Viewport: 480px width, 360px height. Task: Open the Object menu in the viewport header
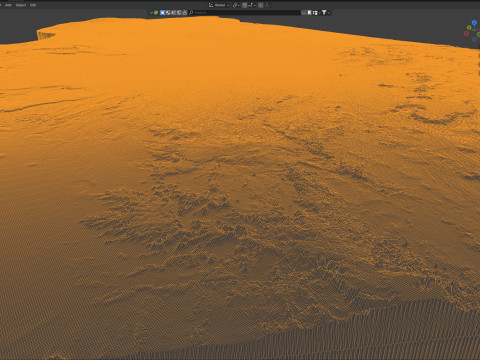pos(21,5)
